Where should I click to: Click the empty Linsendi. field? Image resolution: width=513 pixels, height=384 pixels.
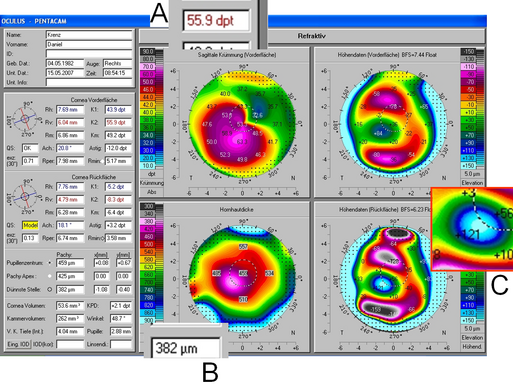[x=121, y=344]
